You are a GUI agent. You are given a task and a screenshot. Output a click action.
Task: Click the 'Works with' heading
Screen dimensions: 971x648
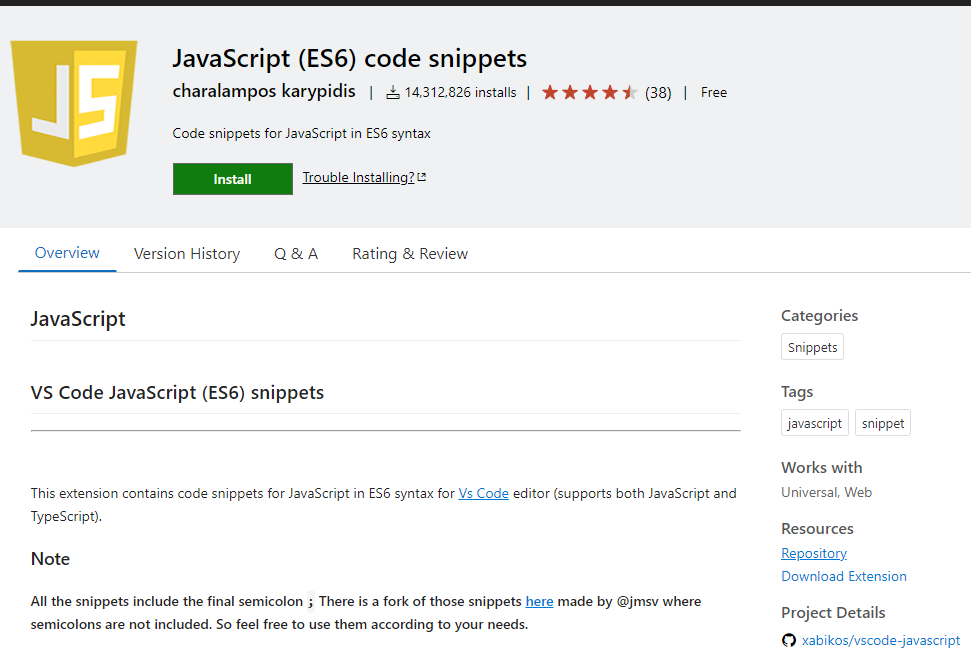point(822,468)
